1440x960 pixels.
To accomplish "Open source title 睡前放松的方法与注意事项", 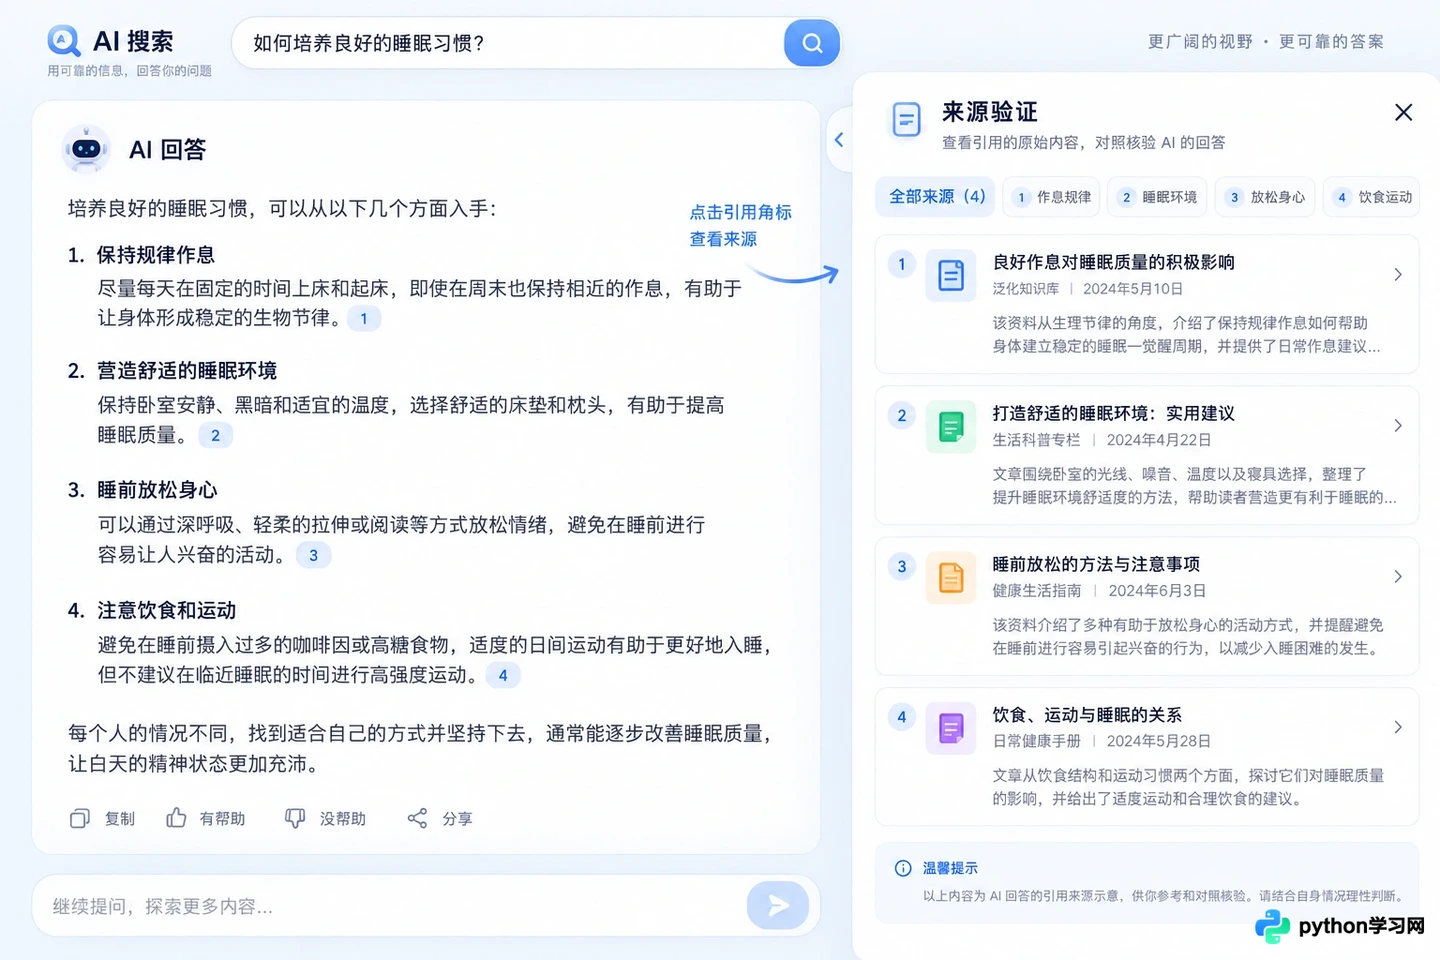I will point(1096,564).
